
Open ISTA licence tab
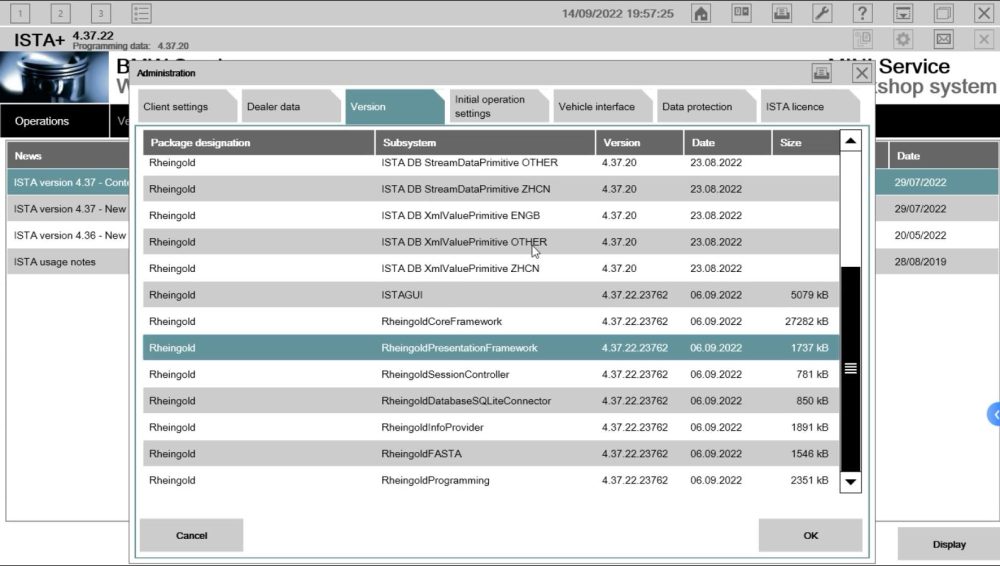[809, 107]
